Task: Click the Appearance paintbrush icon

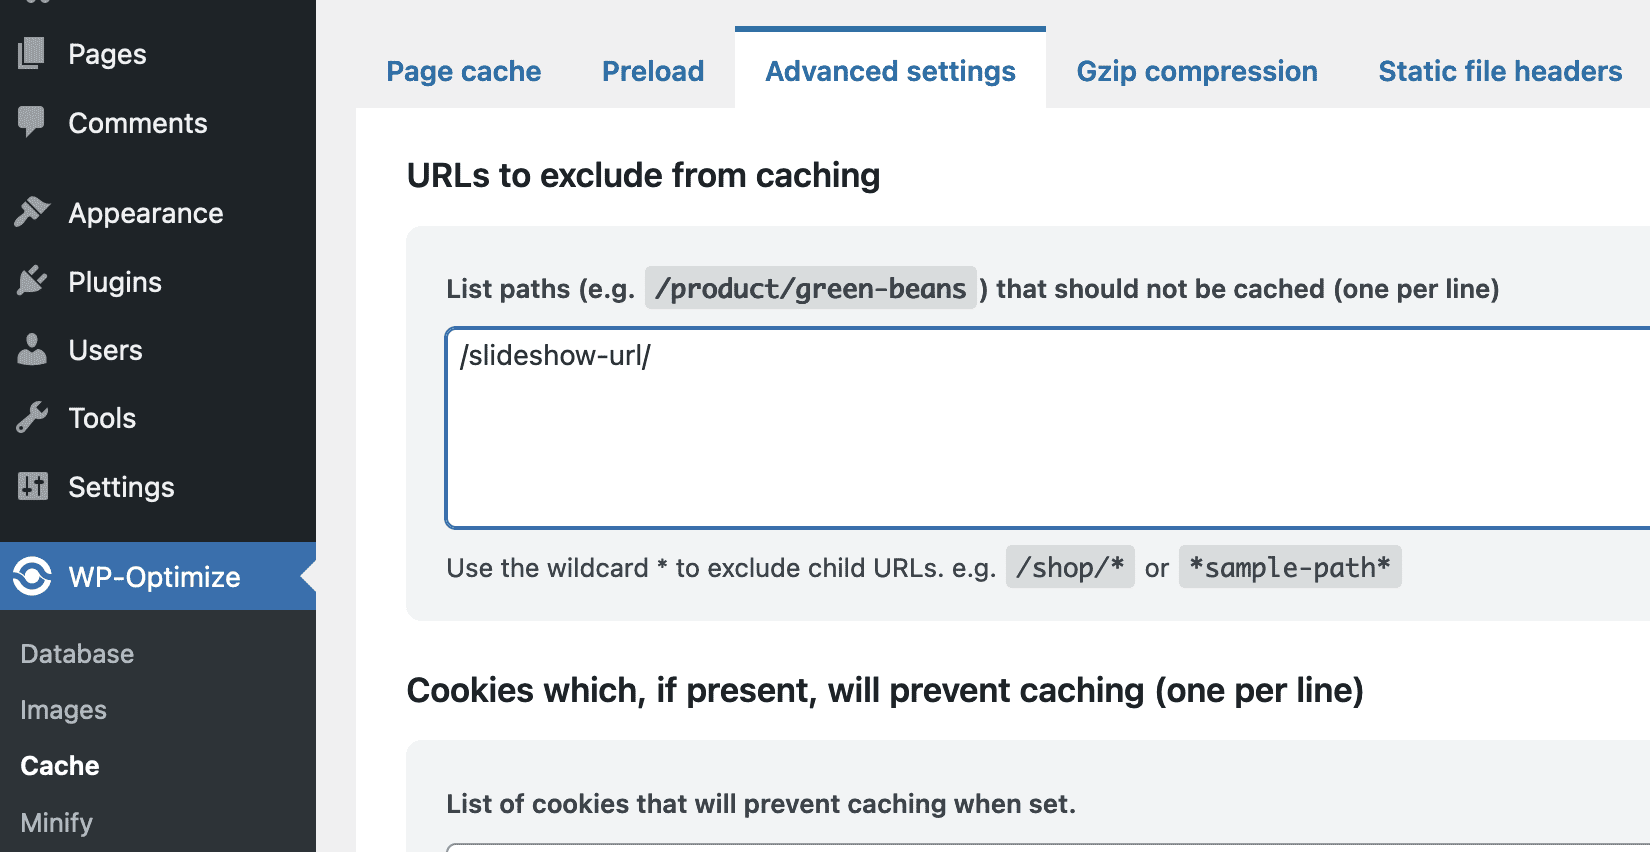Action: [32, 212]
